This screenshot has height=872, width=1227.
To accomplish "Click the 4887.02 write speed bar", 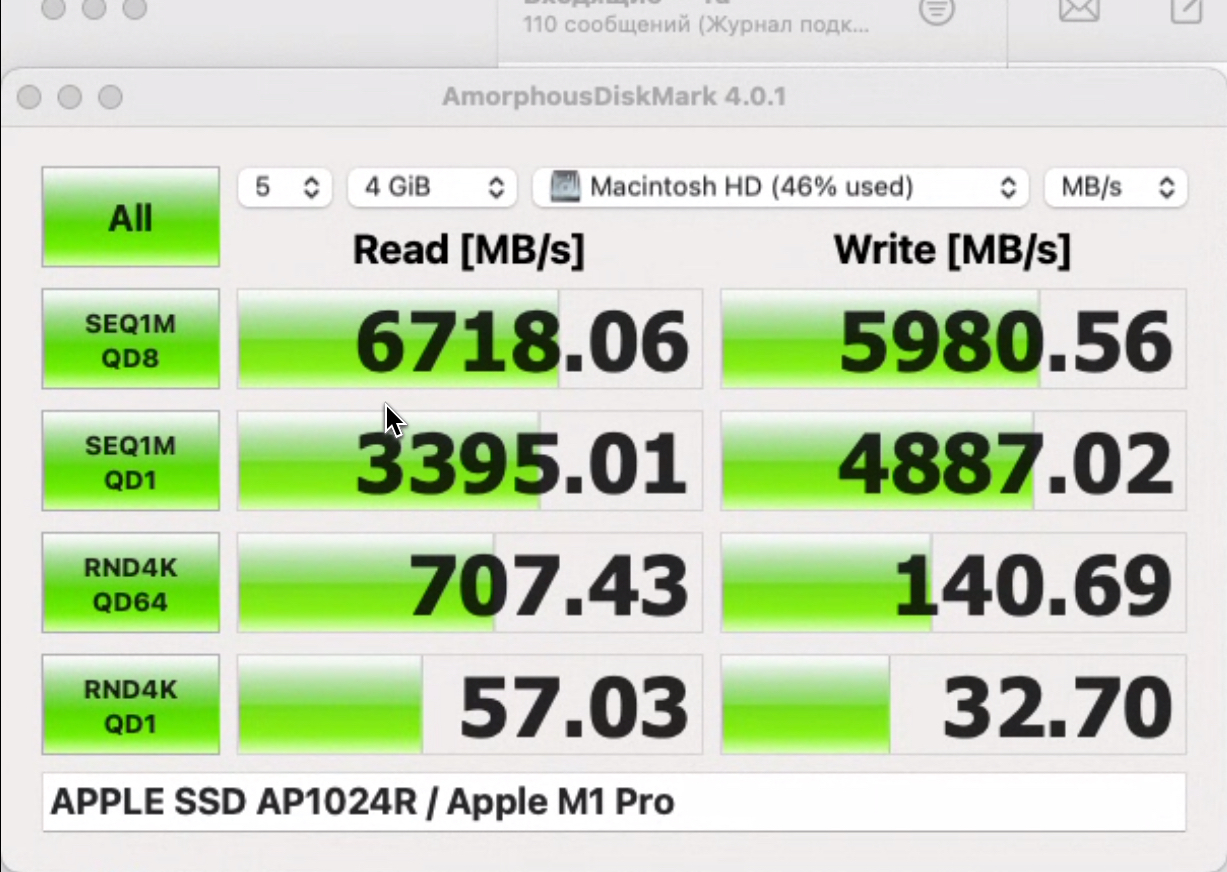I will (x=953, y=462).
